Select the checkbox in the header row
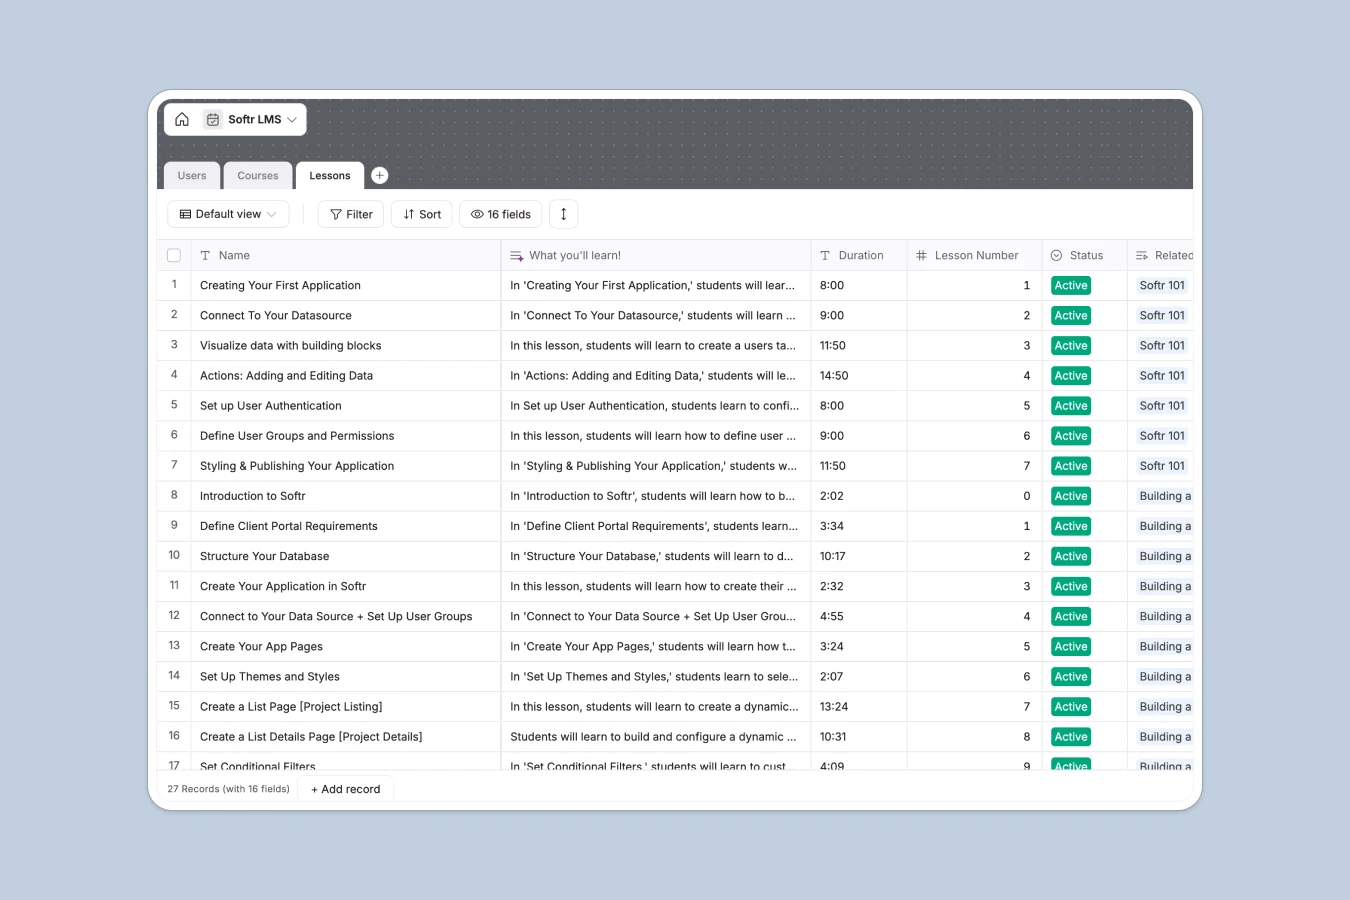Viewport: 1350px width, 900px height. click(174, 255)
